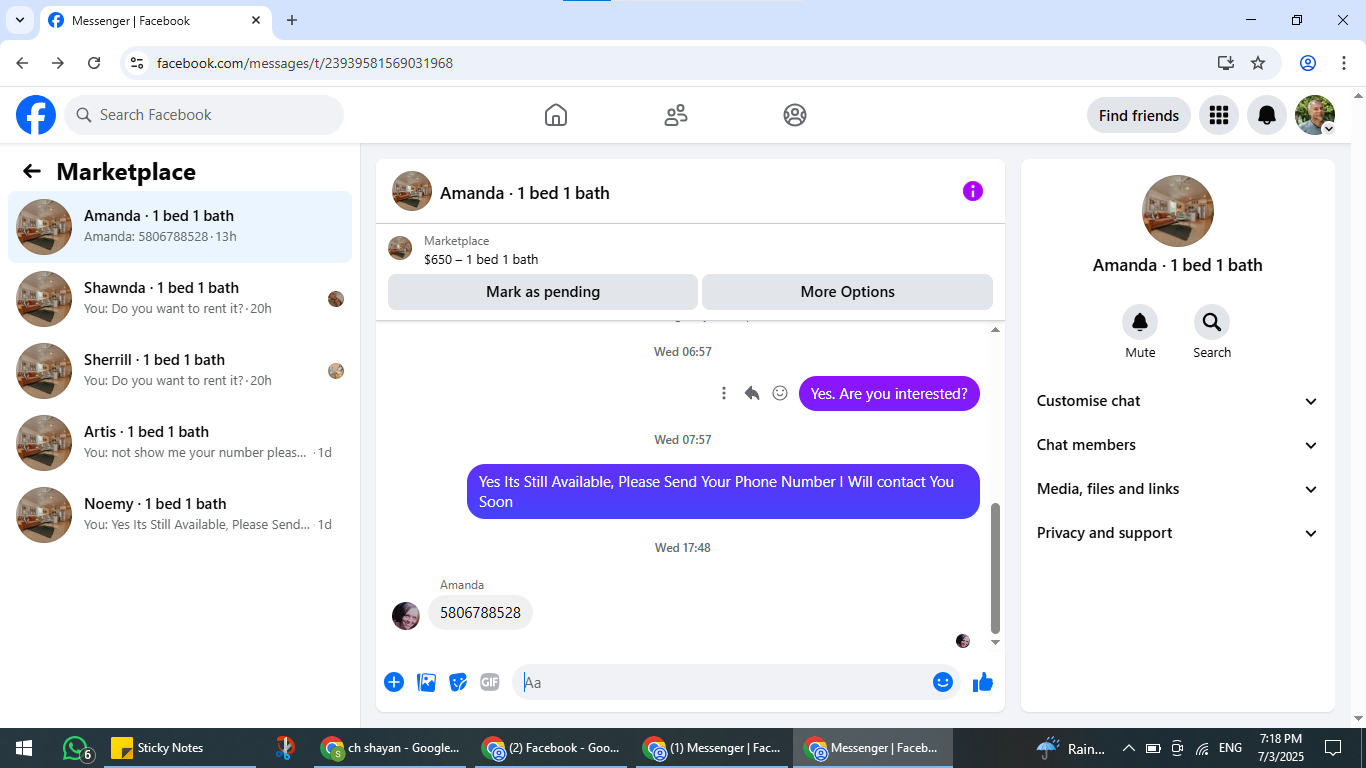Open conversation information purple icon
This screenshot has height=768, width=1366.
(973, 191)
